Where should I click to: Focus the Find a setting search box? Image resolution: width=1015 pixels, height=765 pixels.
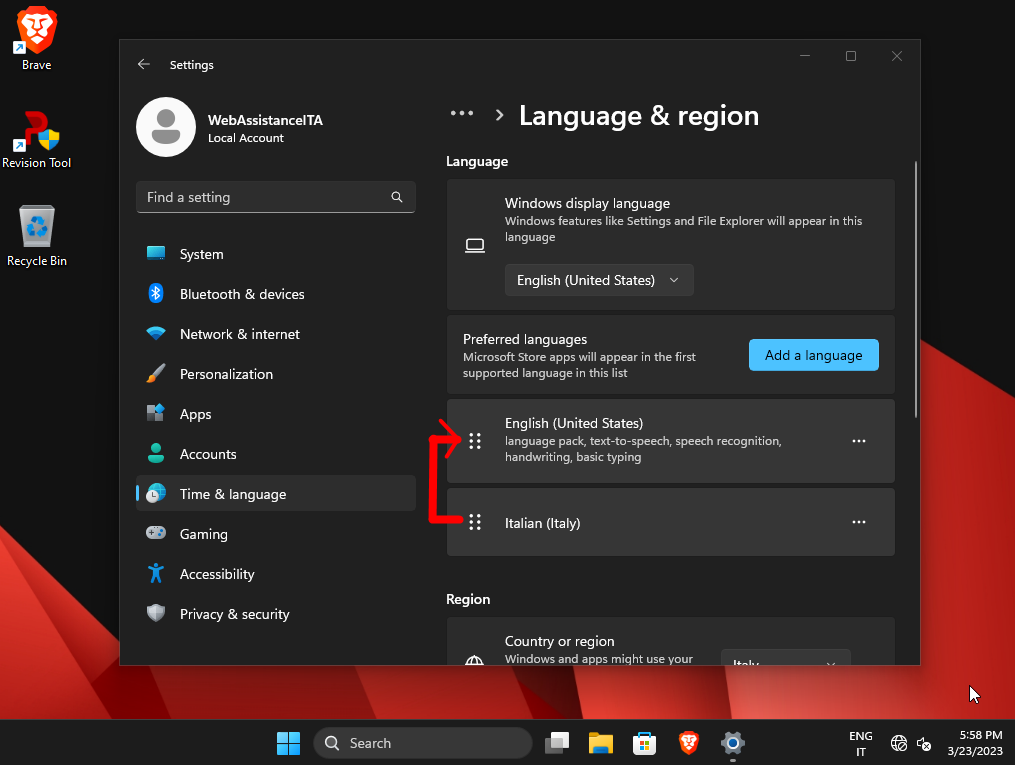pyautogui.click(x=276, y=197)
